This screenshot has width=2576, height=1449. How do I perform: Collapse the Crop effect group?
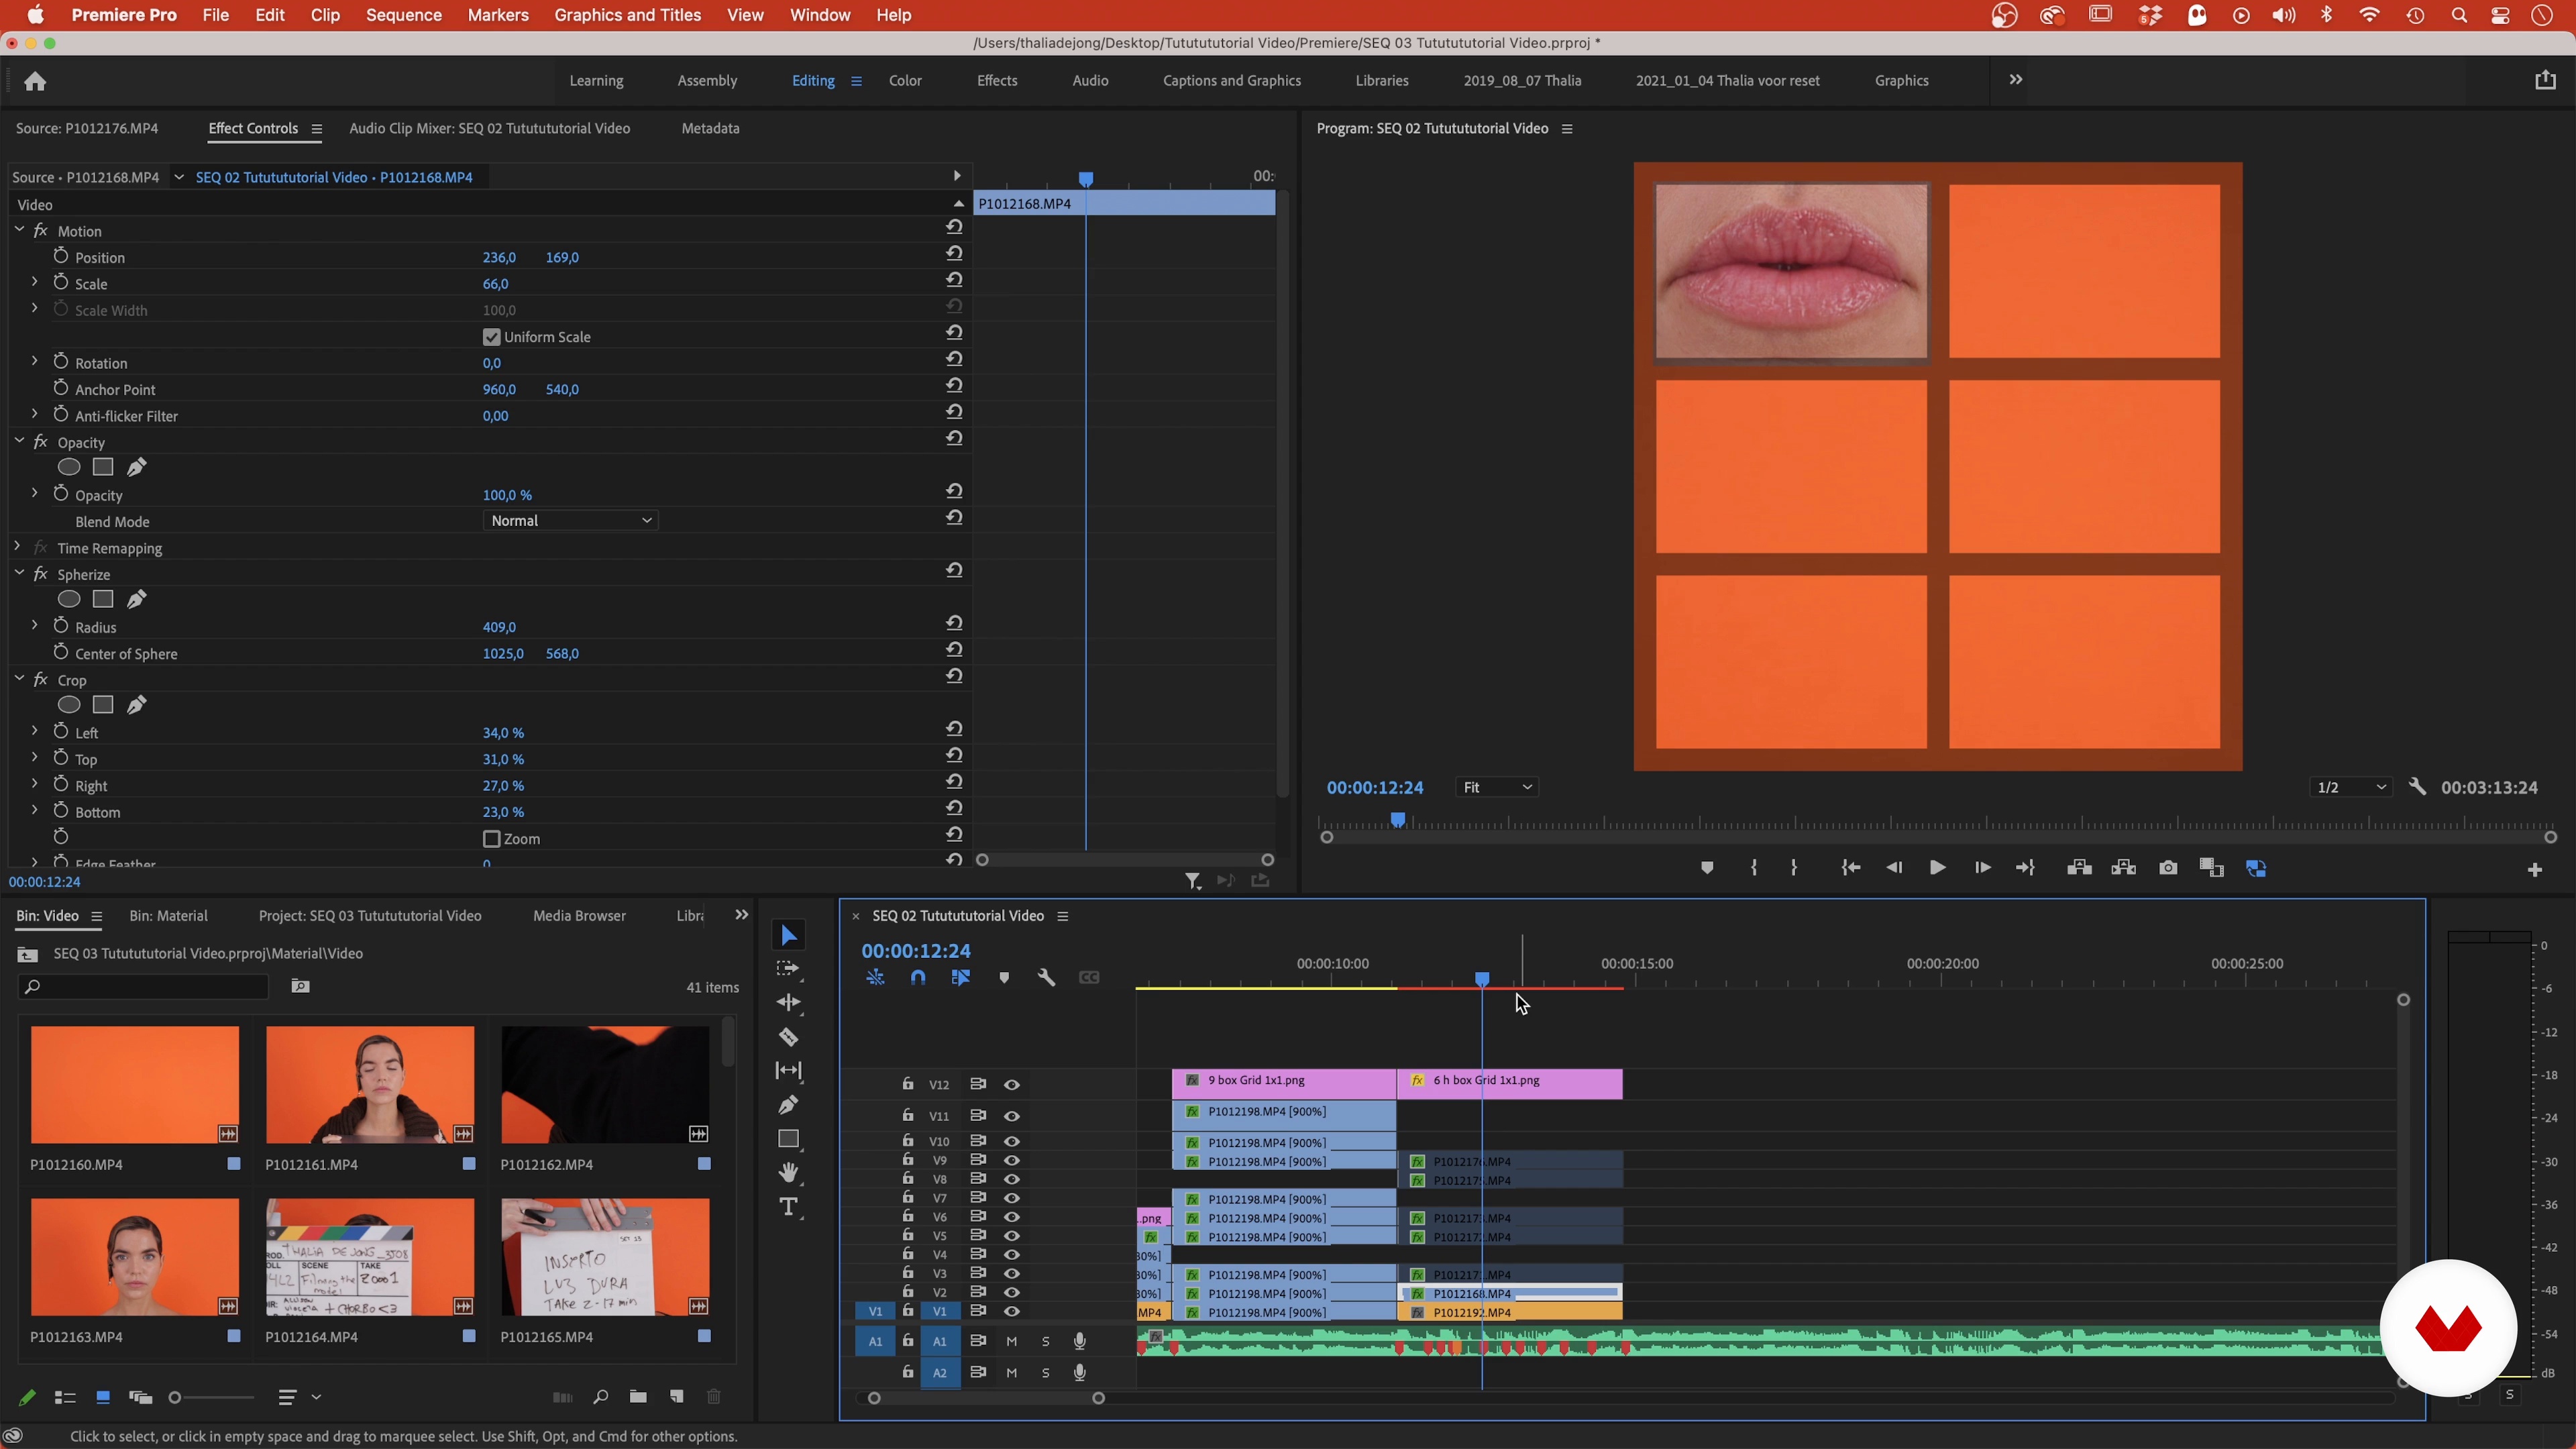tap(19, 679)
